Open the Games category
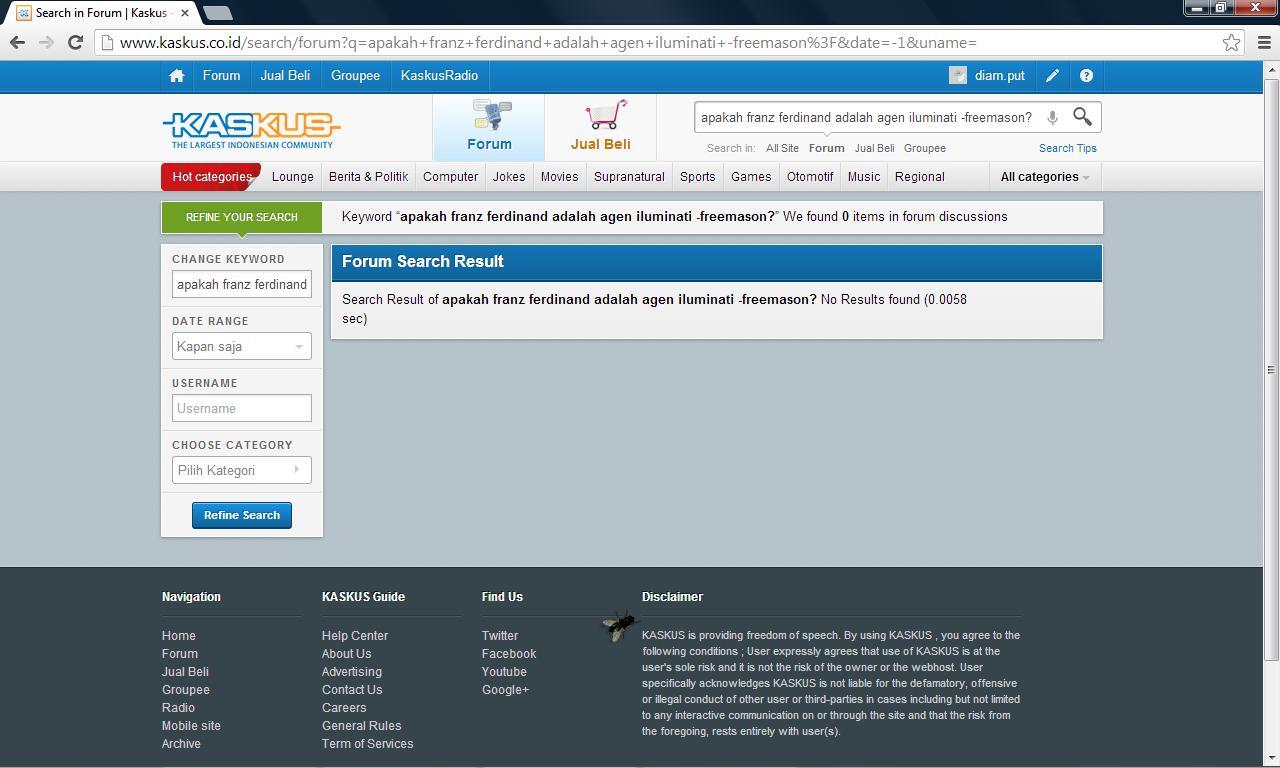The width and height of the screenshot is (1280, 768). click(x=751, y=177)
